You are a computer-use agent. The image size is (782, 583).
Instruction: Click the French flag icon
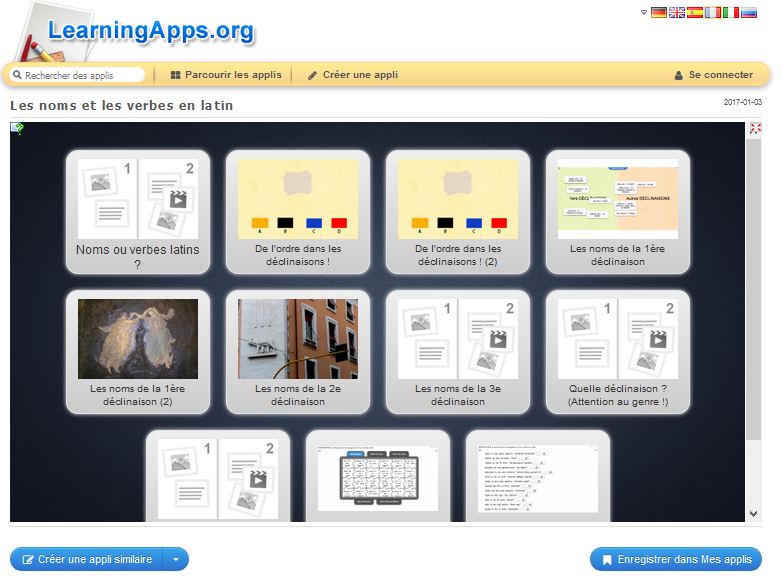coord(713,13)
